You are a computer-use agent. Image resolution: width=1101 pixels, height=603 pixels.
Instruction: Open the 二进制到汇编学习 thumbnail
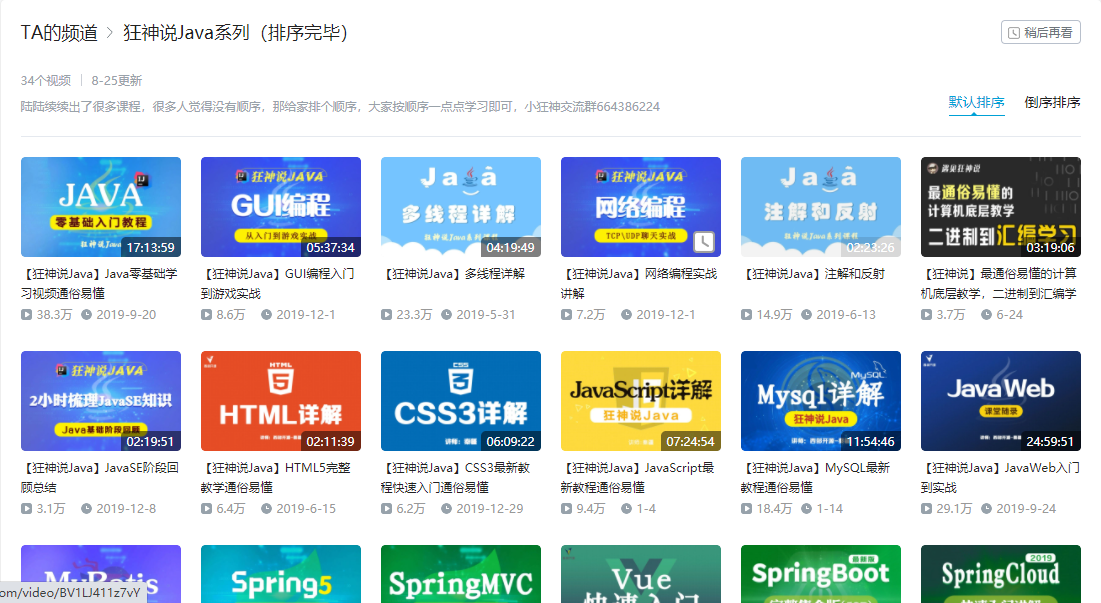click(x=1001, y=207)
